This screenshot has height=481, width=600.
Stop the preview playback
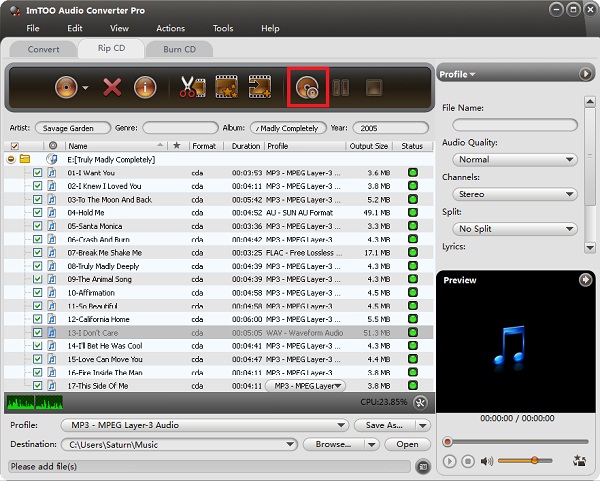(x=468, y=461)
